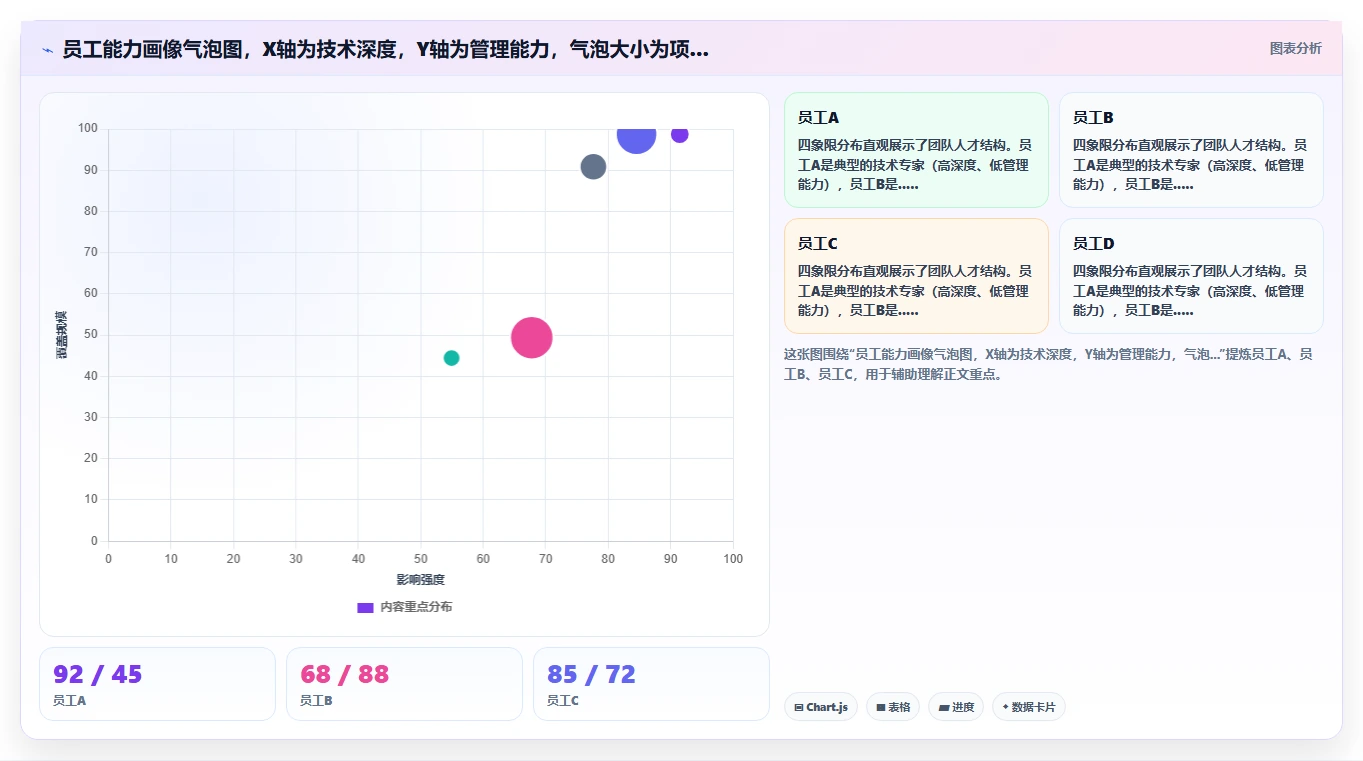Click the 进度 tag
Image resolution: width=1363 pixels, height=761 pixels.
[956, 707]
